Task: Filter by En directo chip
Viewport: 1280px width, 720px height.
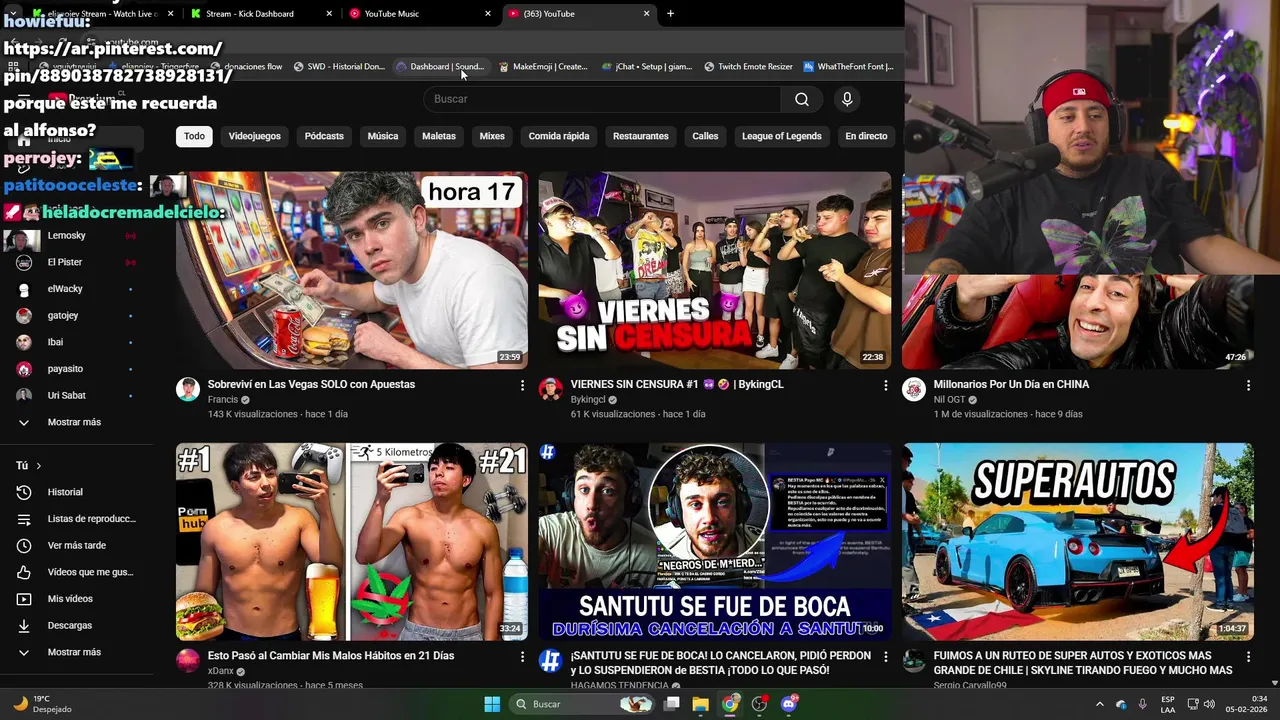Action: click(866, 136)
